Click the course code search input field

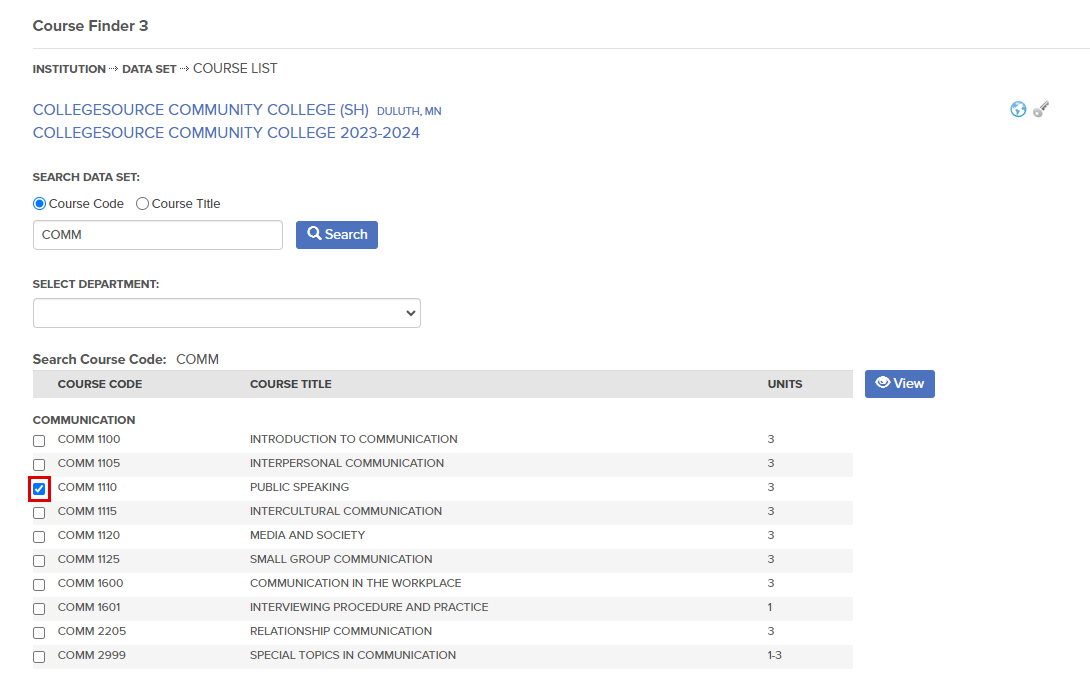click(x=158, y=235)
